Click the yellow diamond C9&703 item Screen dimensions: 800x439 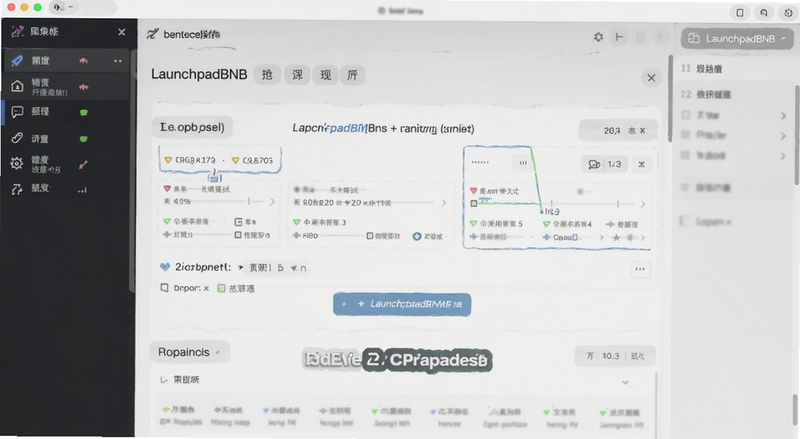(253, 160)
